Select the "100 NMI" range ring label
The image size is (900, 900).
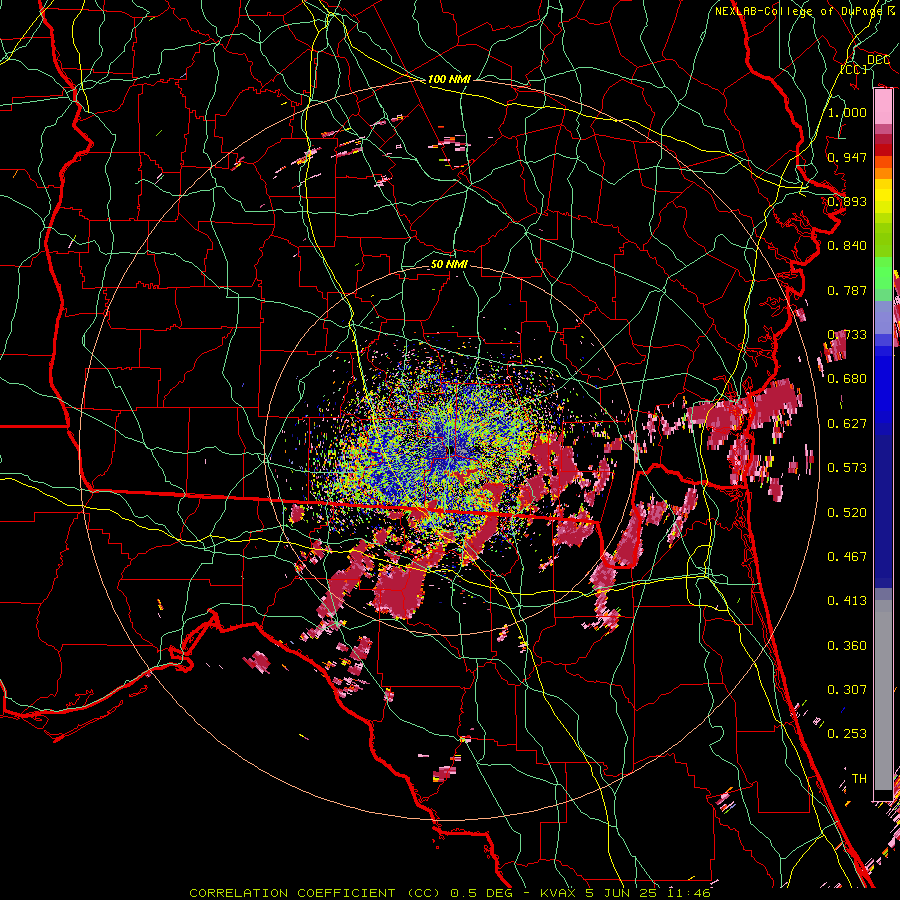449,79
